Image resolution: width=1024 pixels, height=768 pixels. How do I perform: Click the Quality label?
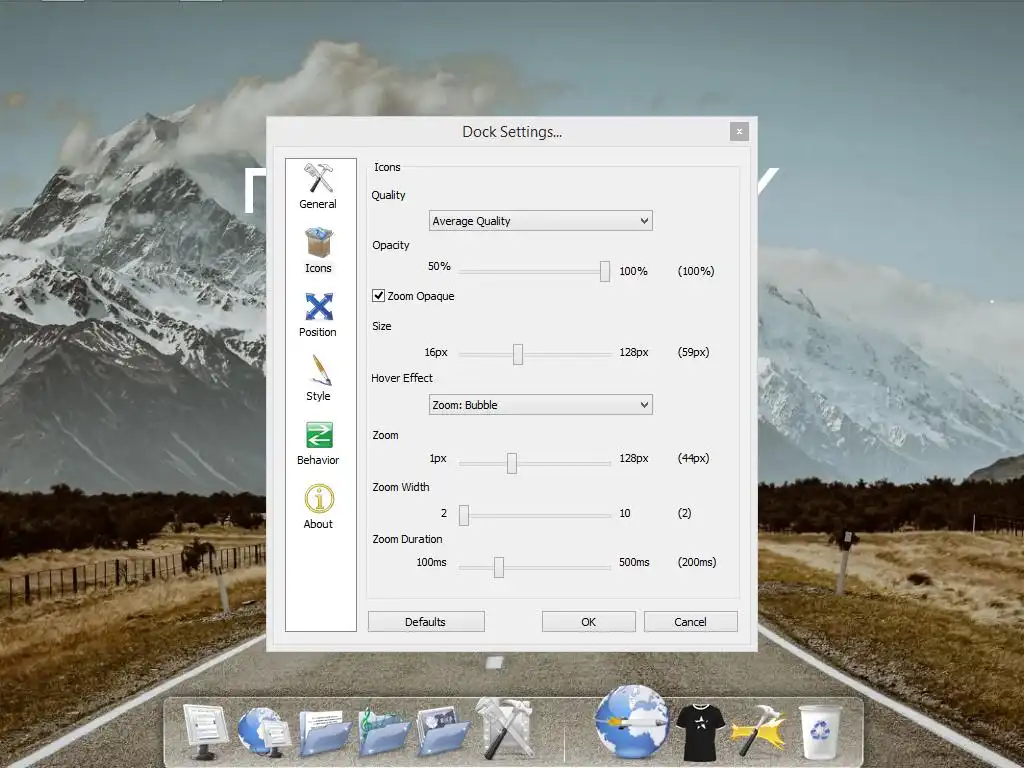coord(389,195)
